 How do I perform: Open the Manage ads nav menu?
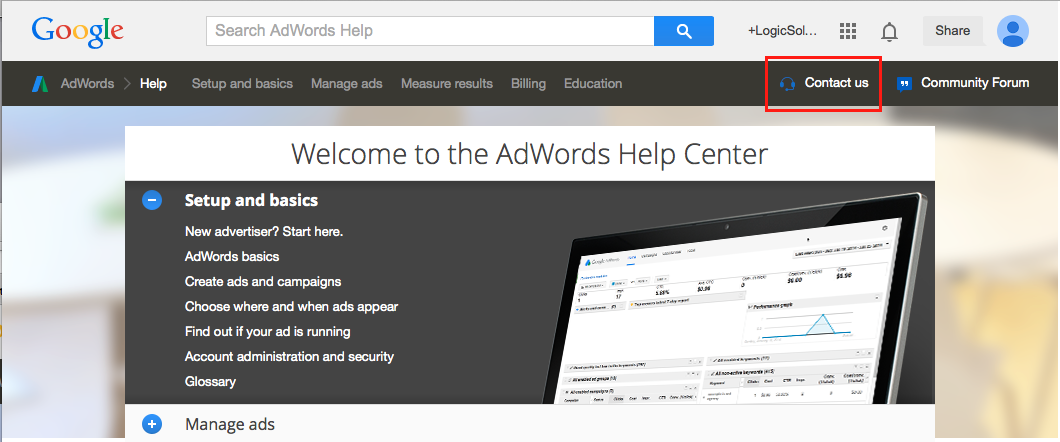click(x=347, y=84)
